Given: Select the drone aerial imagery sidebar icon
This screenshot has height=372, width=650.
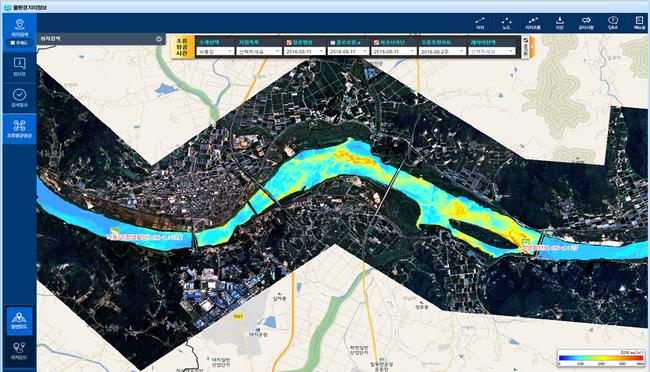Looking at the screenshot, I should click(x=19, y=126).
